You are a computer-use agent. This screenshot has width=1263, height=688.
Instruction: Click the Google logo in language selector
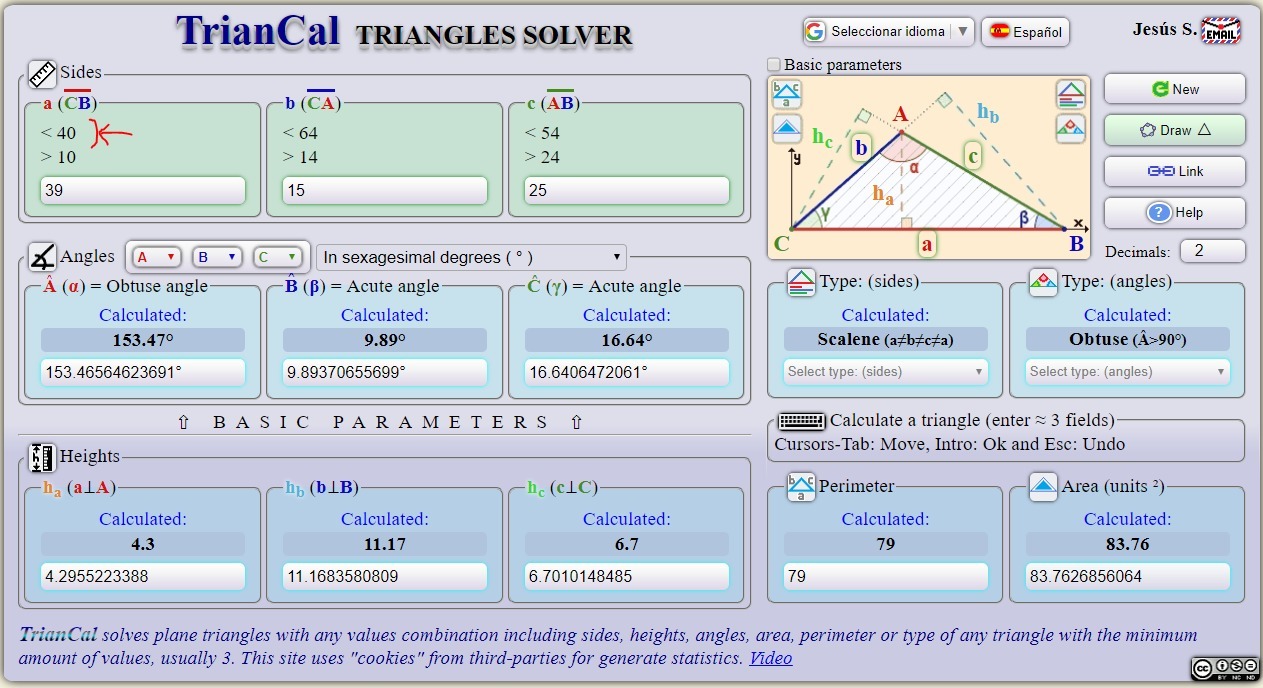coord(815,31)
